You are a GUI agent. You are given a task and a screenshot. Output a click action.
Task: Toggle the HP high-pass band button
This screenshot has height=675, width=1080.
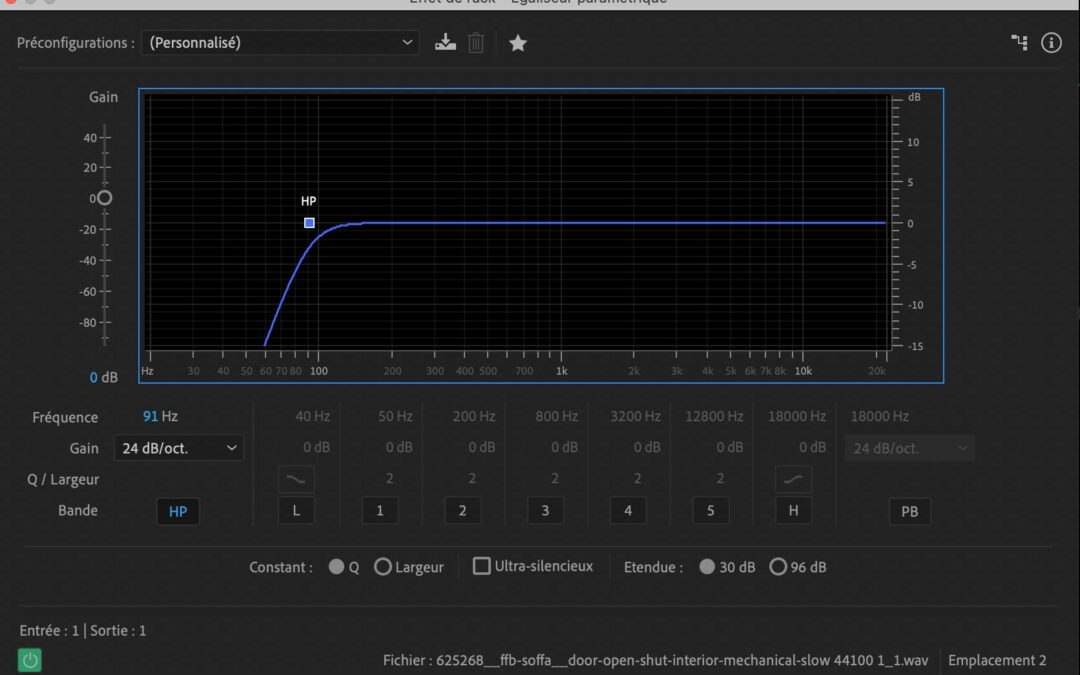pos(178,511)
